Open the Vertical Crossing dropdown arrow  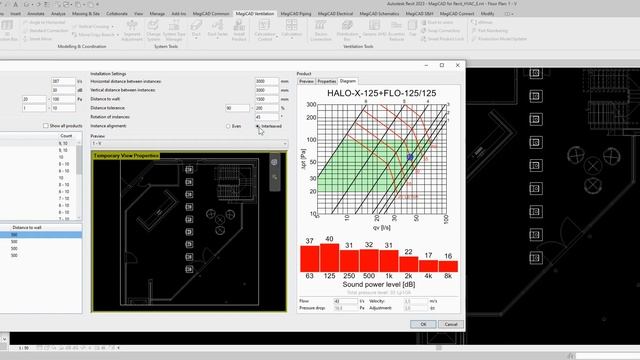click(x=112, y=27)
